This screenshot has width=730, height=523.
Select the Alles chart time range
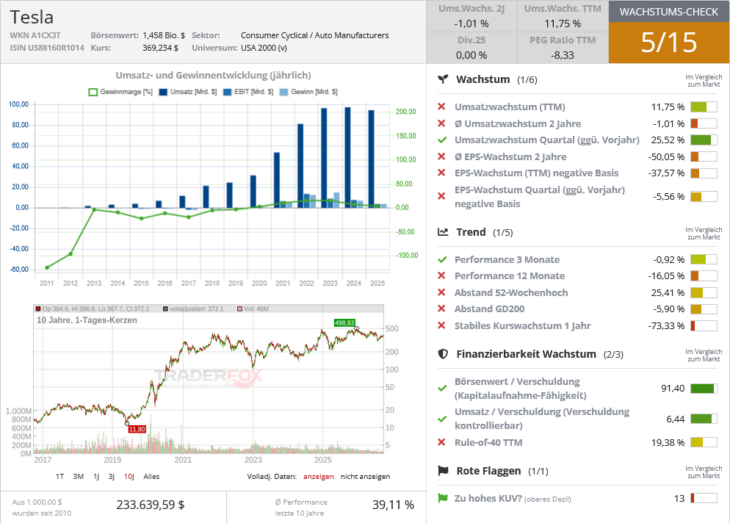151,476
